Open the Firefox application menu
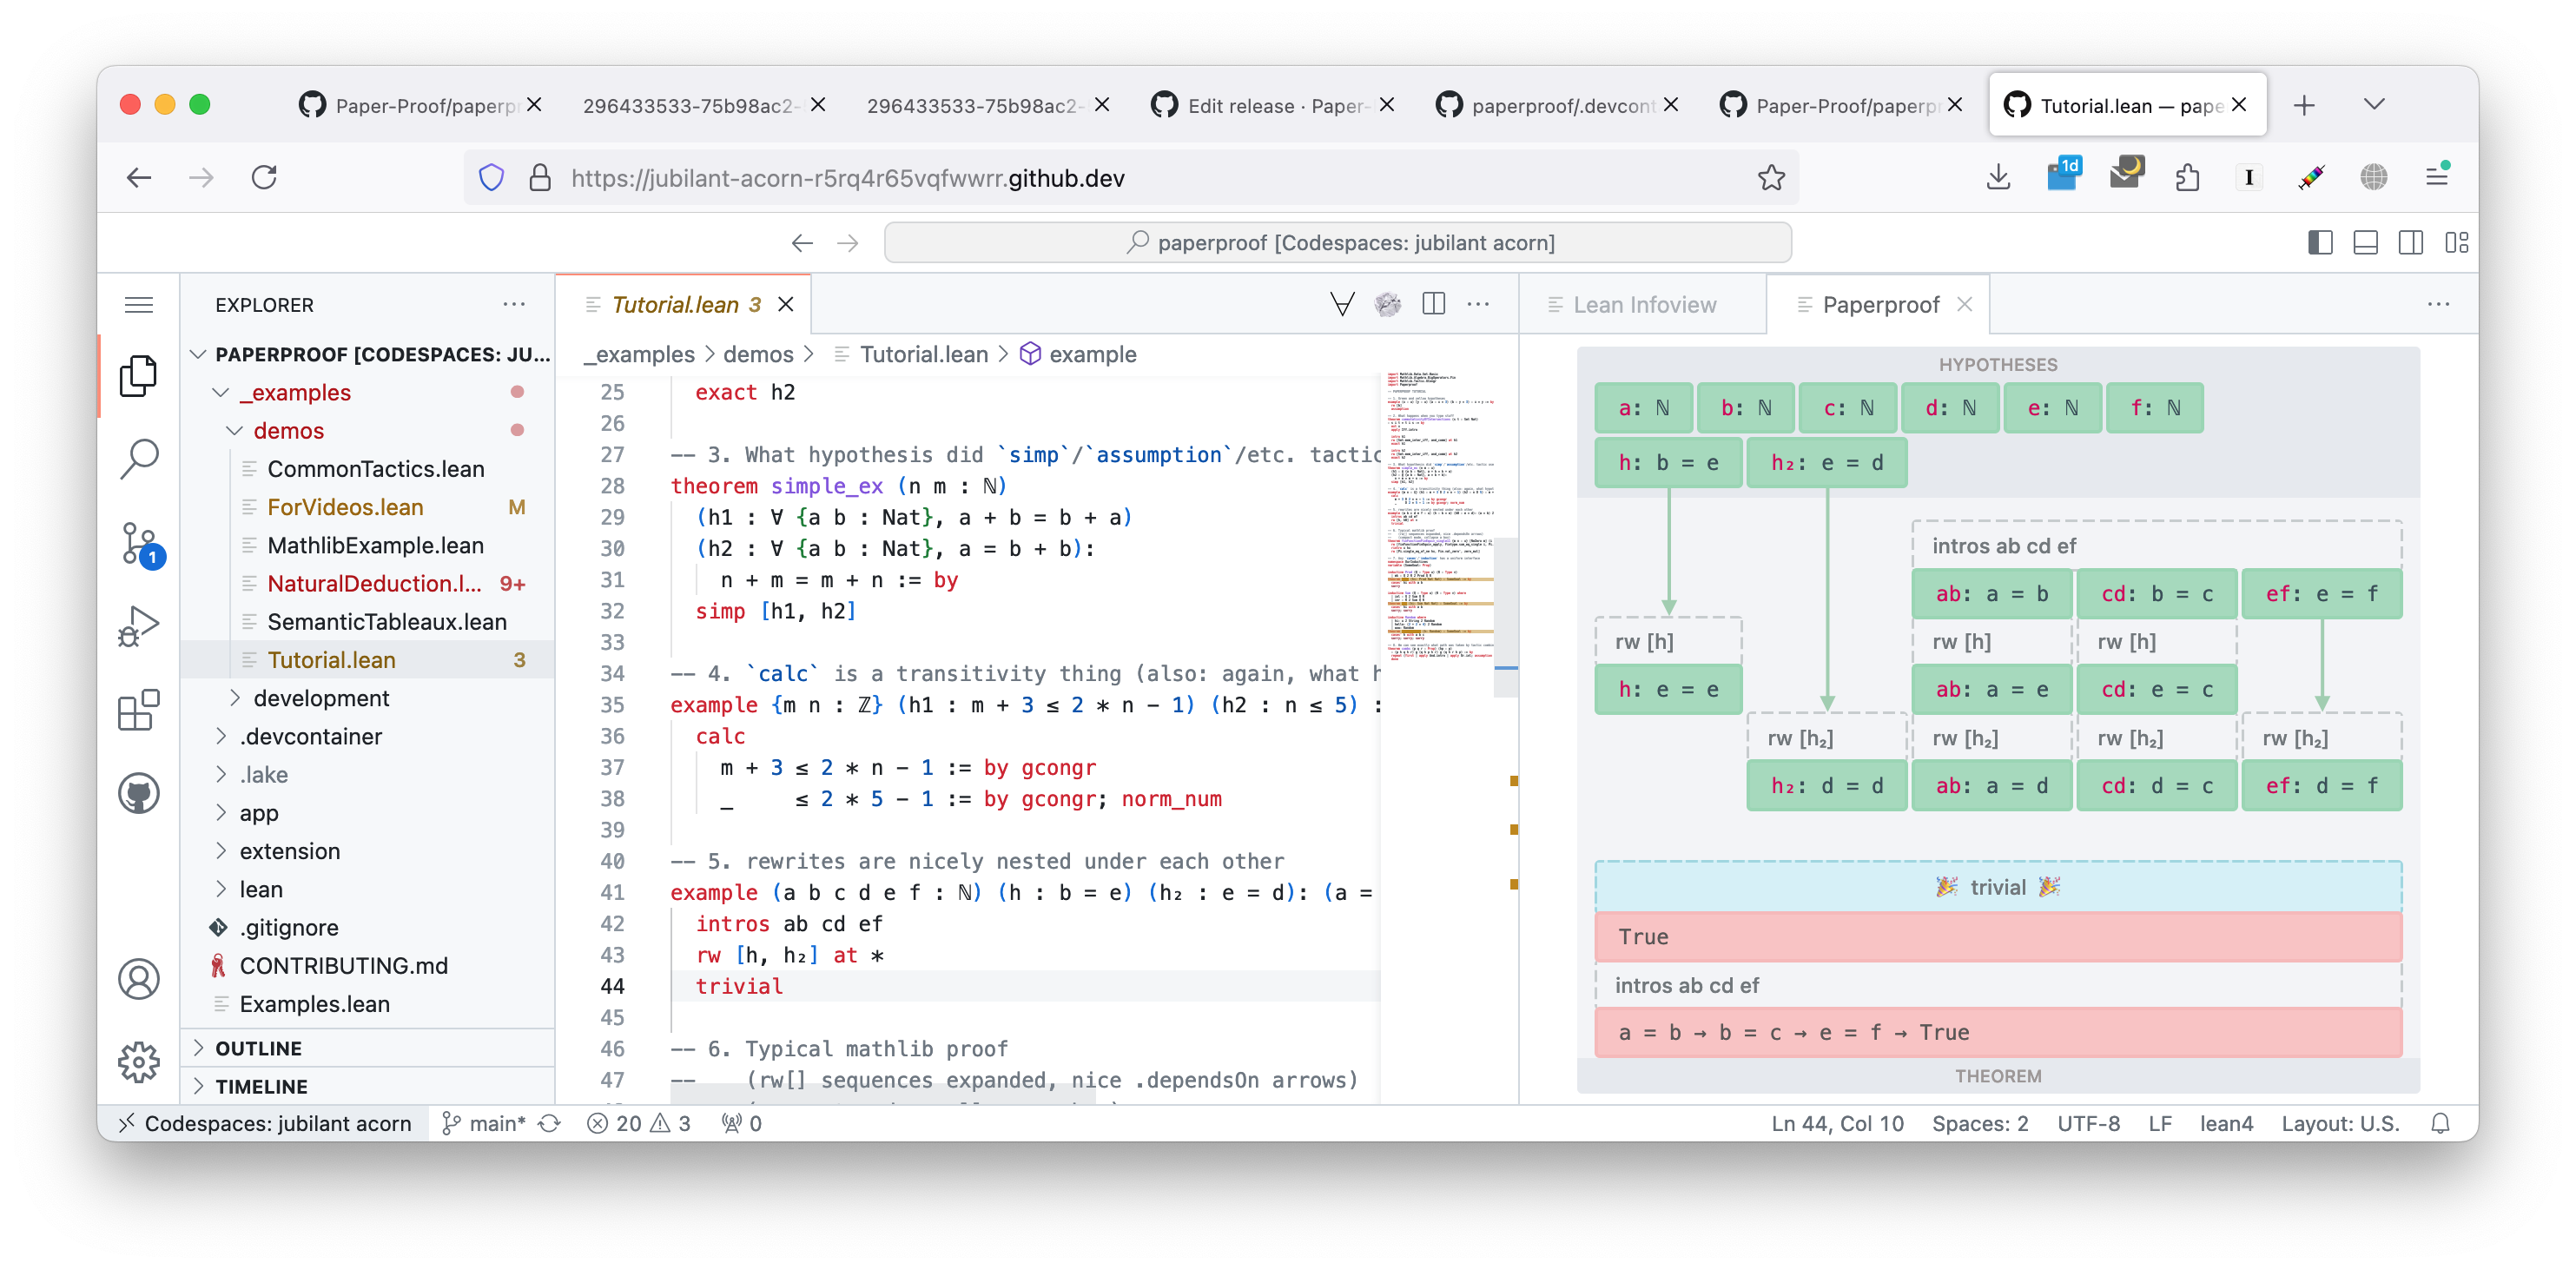 2437,177
